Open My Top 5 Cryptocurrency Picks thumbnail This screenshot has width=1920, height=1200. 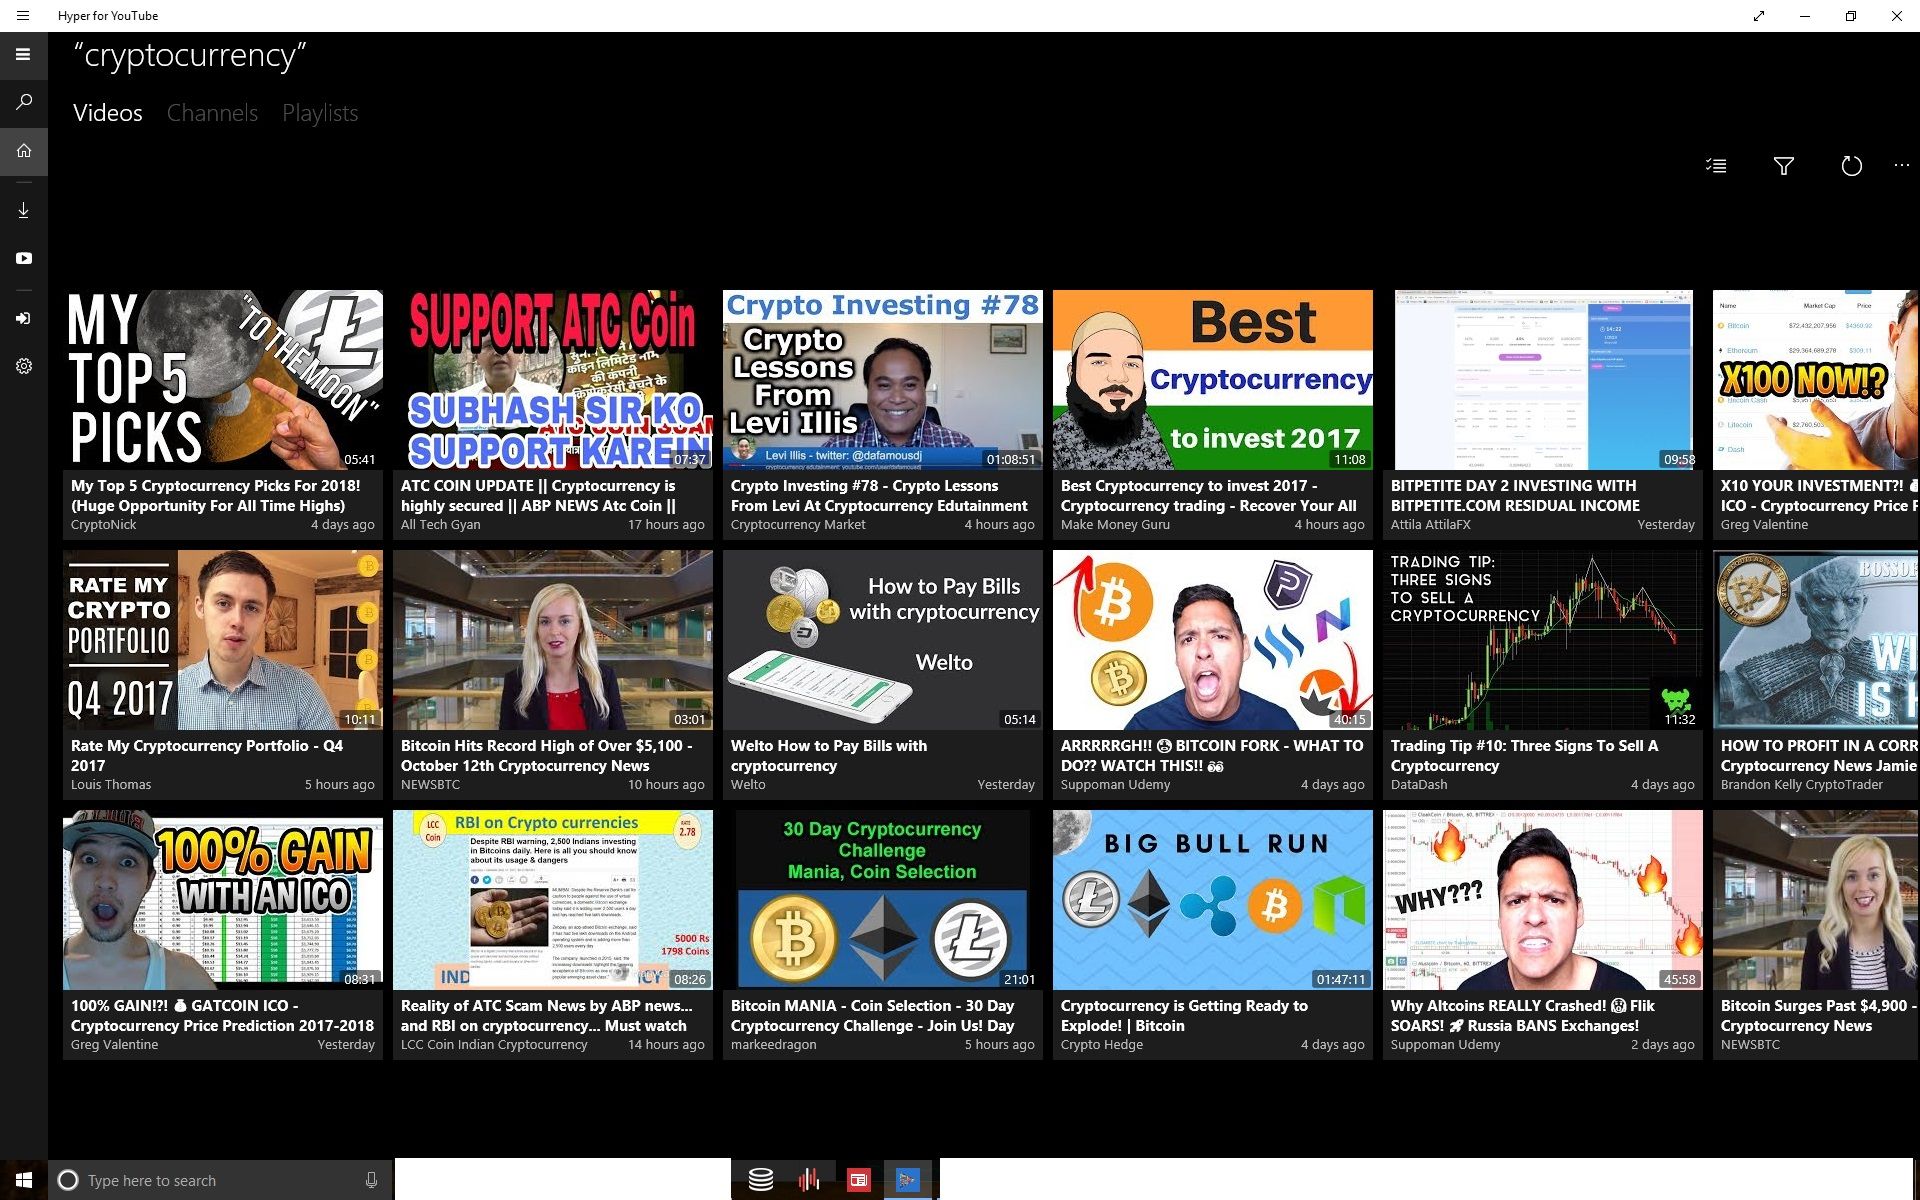[x=223, y=380]
